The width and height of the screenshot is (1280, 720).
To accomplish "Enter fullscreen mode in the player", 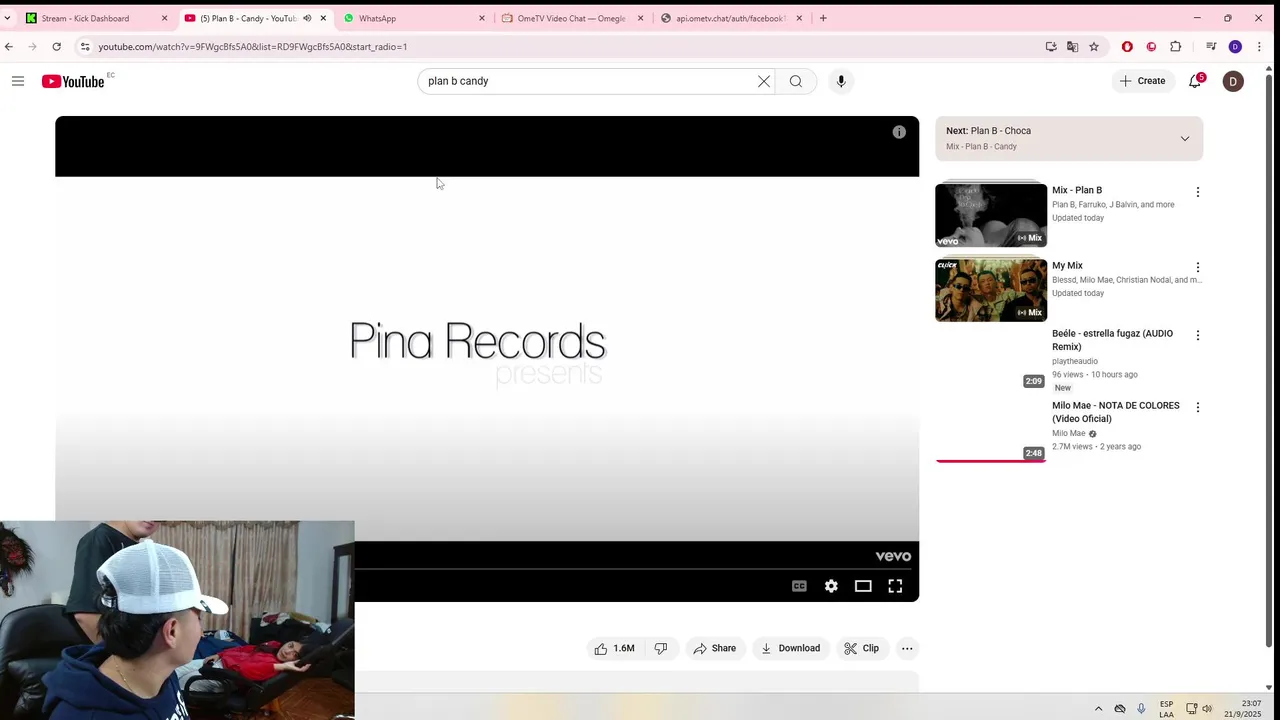I will point(895,586).
